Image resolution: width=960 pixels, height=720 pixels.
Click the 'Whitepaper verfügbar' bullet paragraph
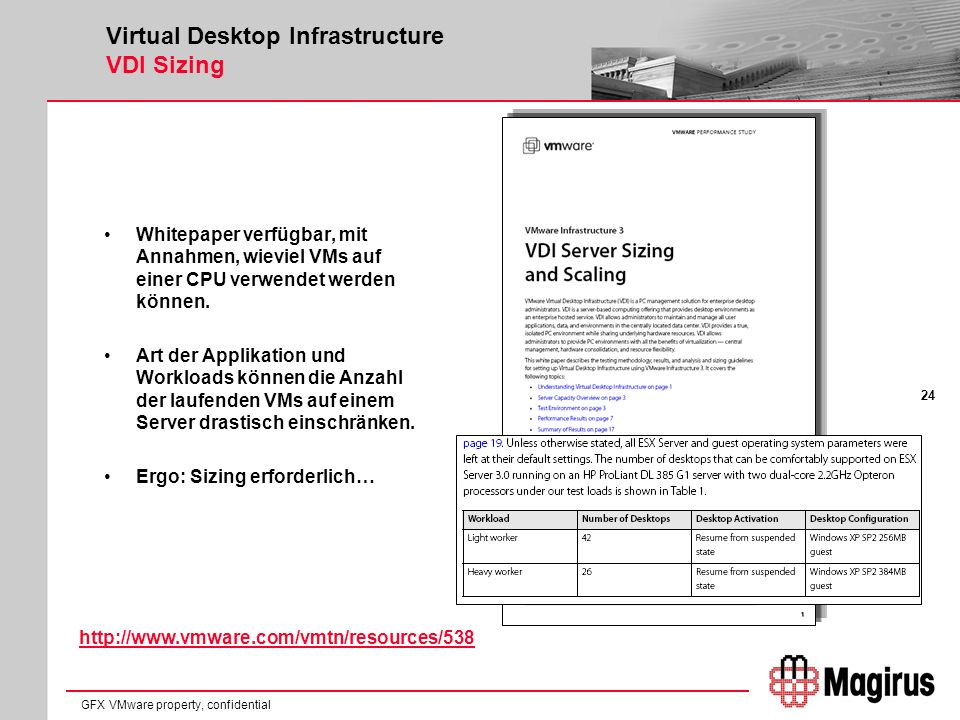click(265, 268)
